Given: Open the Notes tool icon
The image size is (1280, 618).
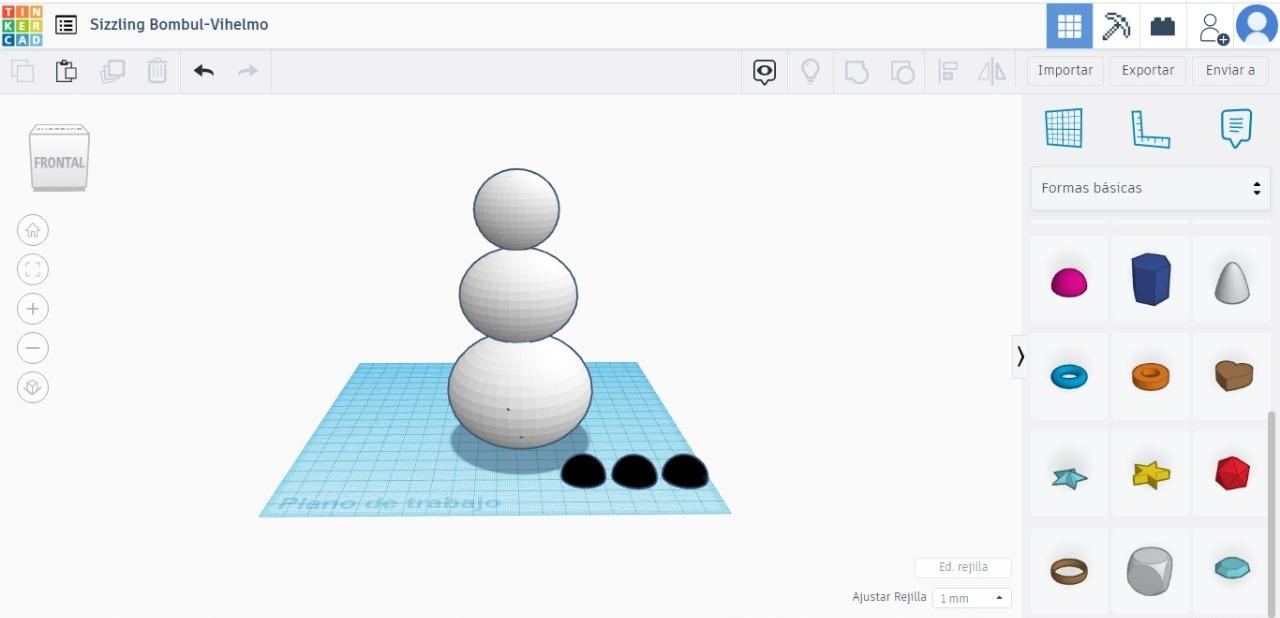Looking at the screenshot, I should pyautogui.click(x=1236, y=128).
